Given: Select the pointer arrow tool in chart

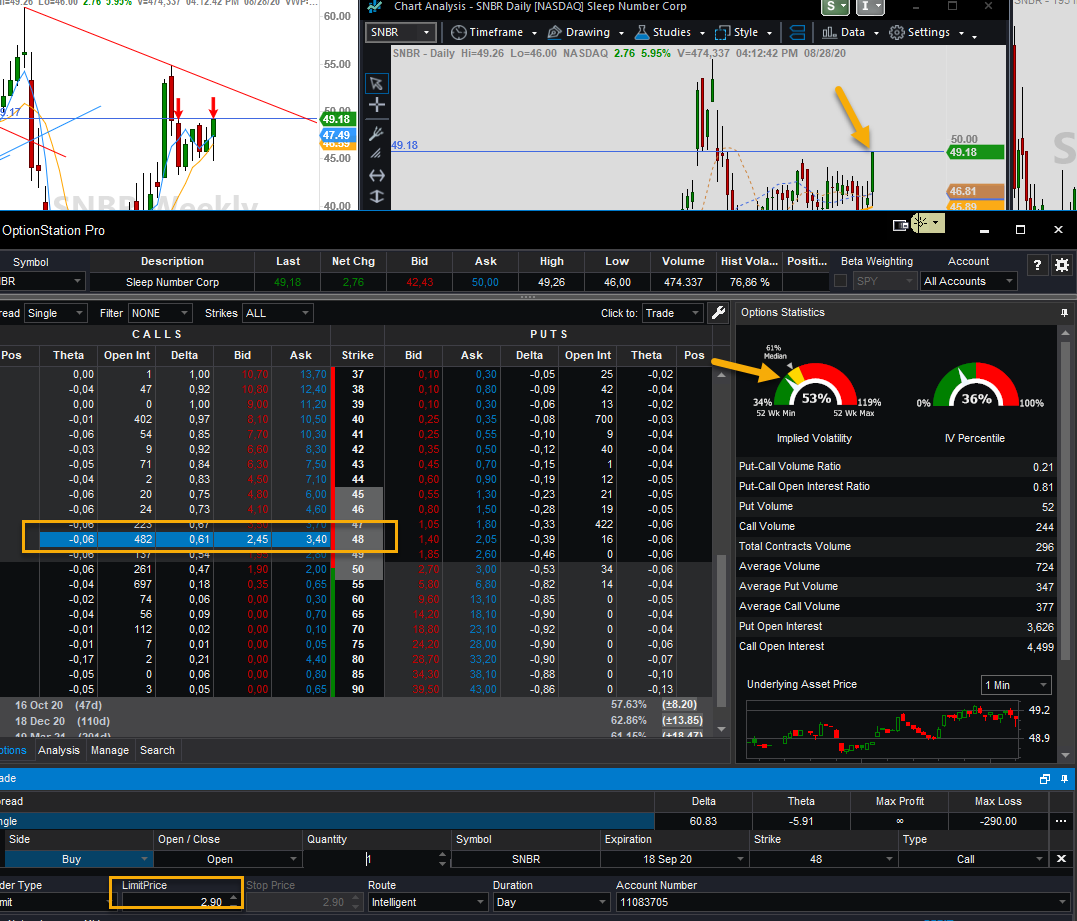Looking at the screenshot, I should [376, 84].
